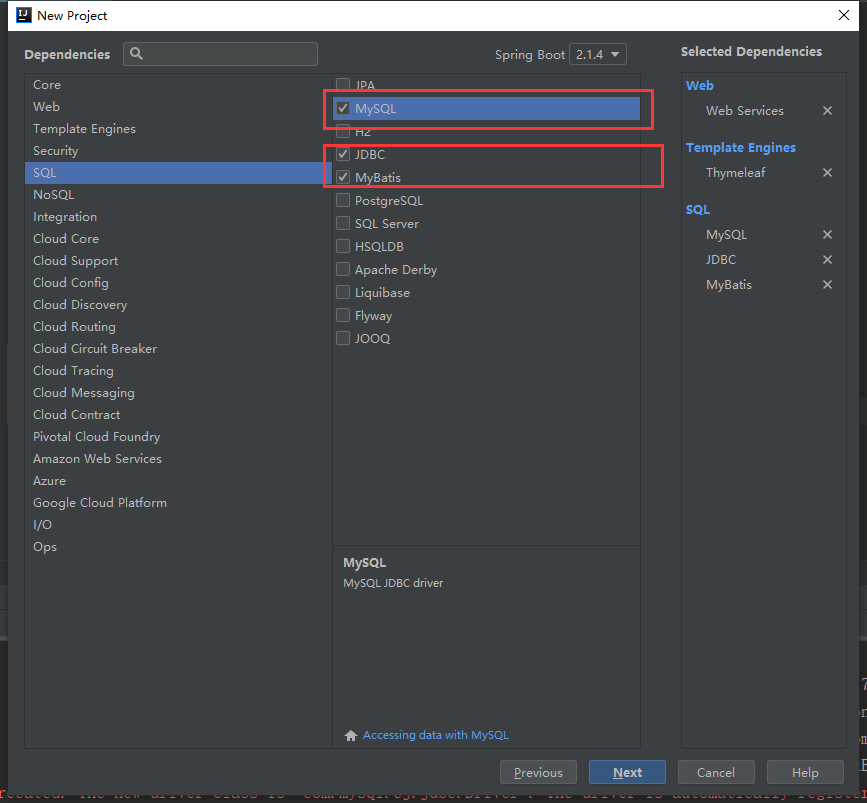
Task: Click the Web heading in Selected Dependencies
Action: 699,86
